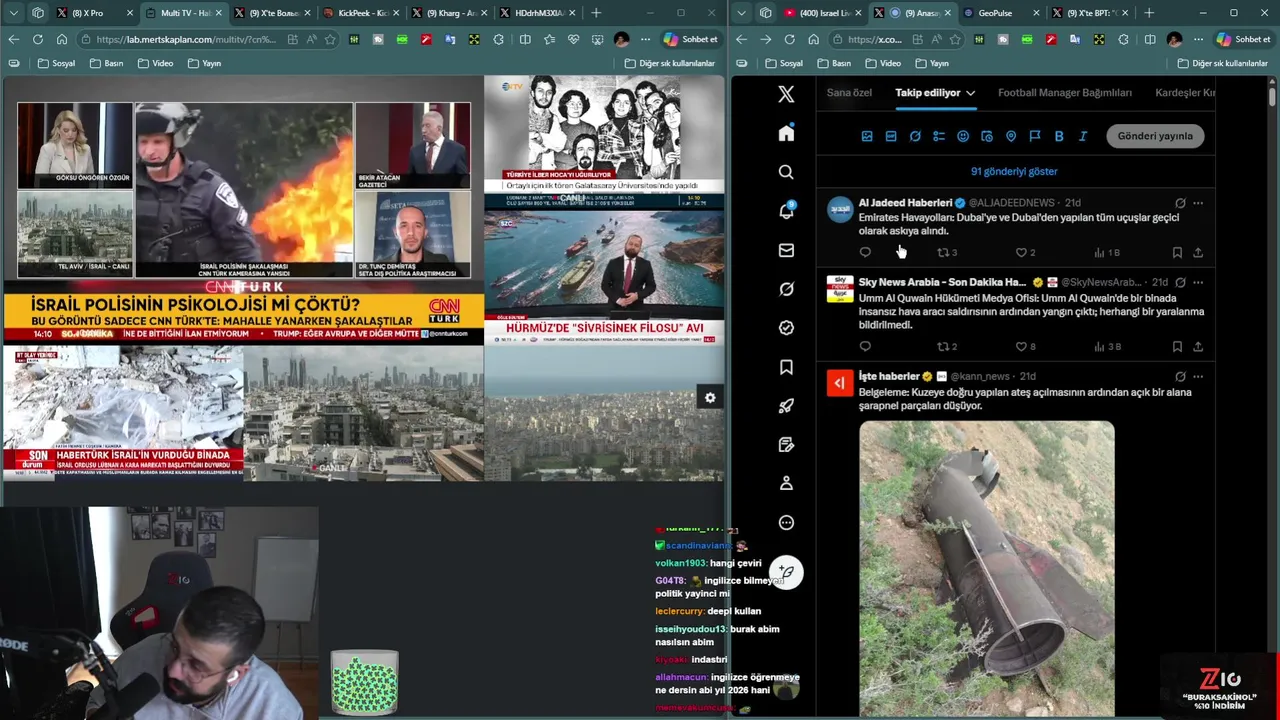Favorite the X page with star icon
1280x720 pixels.
(x=955, y=39)
